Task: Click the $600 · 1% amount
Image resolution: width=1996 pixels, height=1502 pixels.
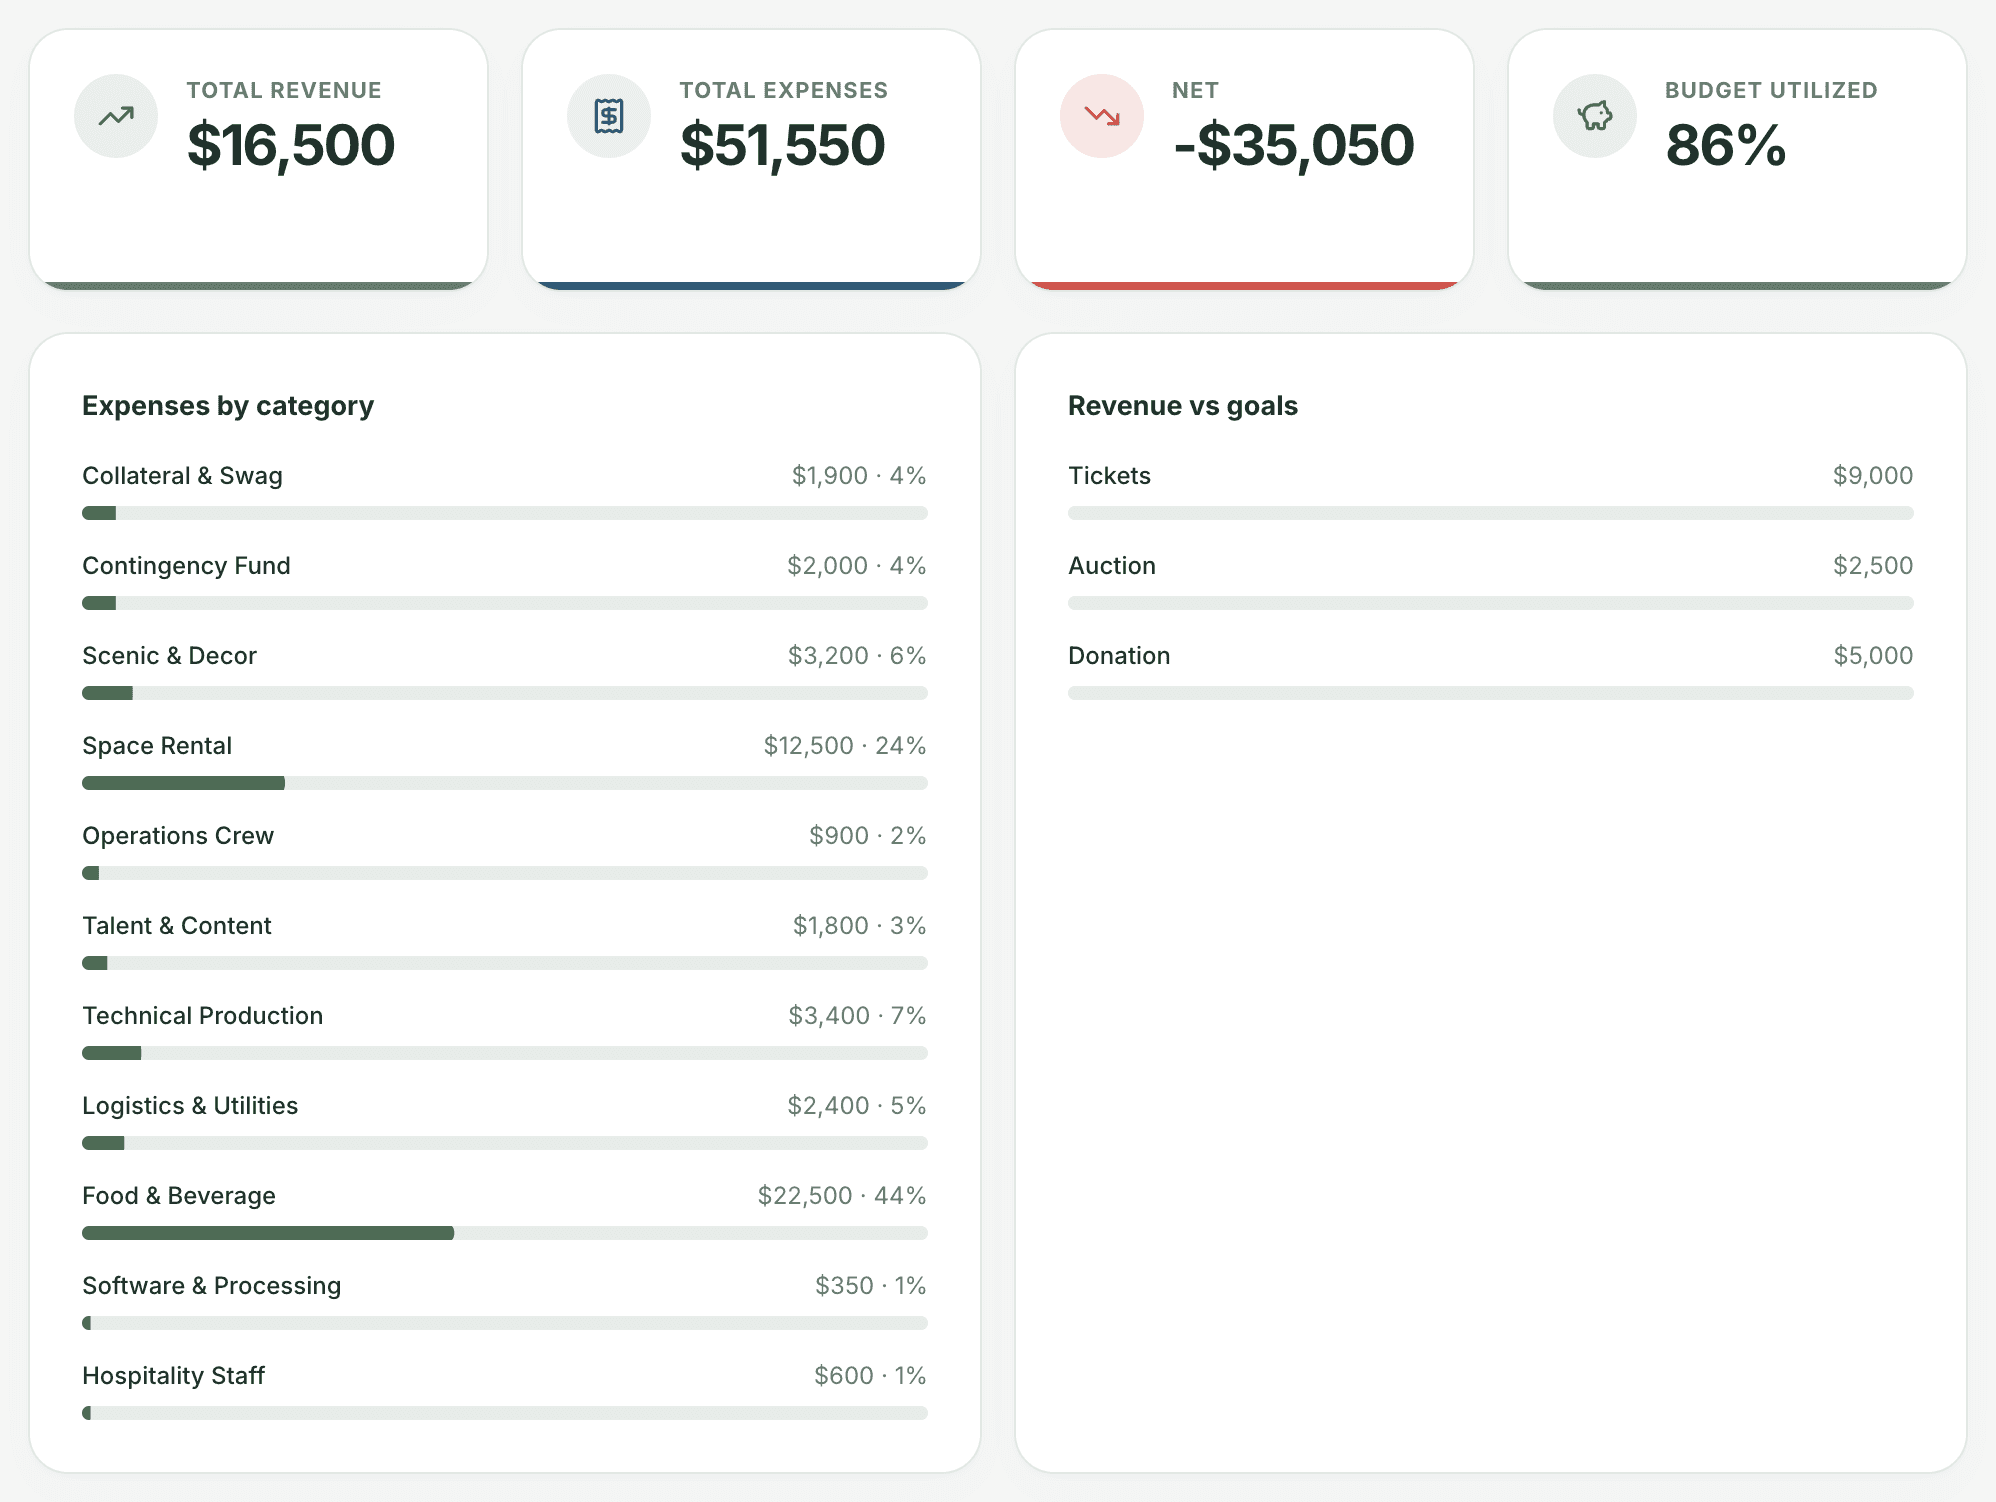Action: (870, 1376)
